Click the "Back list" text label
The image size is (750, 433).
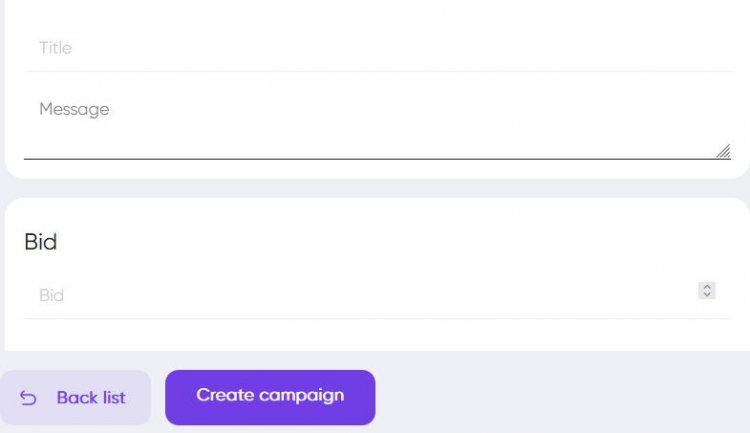click(91, 398)
